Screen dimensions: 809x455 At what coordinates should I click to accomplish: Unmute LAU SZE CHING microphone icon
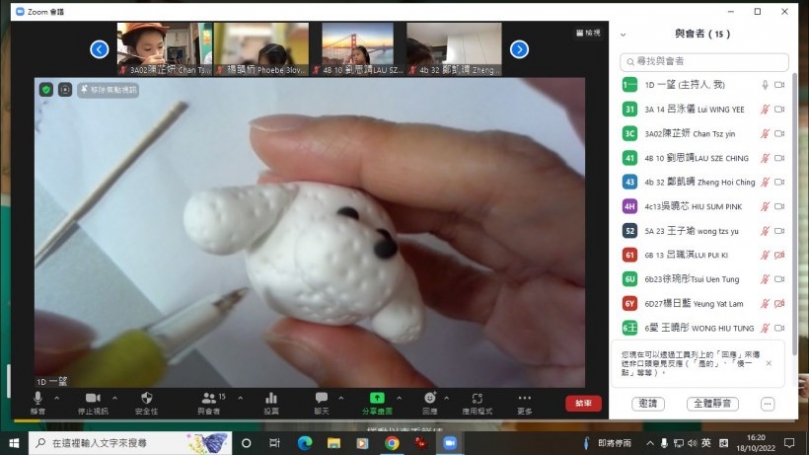[765, 158]
